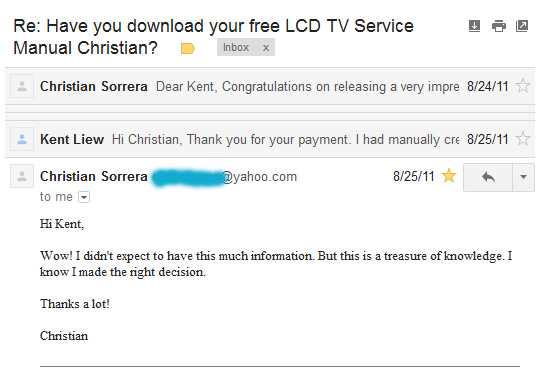Click the download attachments icon
The width and height of the screenshot is (545, 370).
coord(474,26)
